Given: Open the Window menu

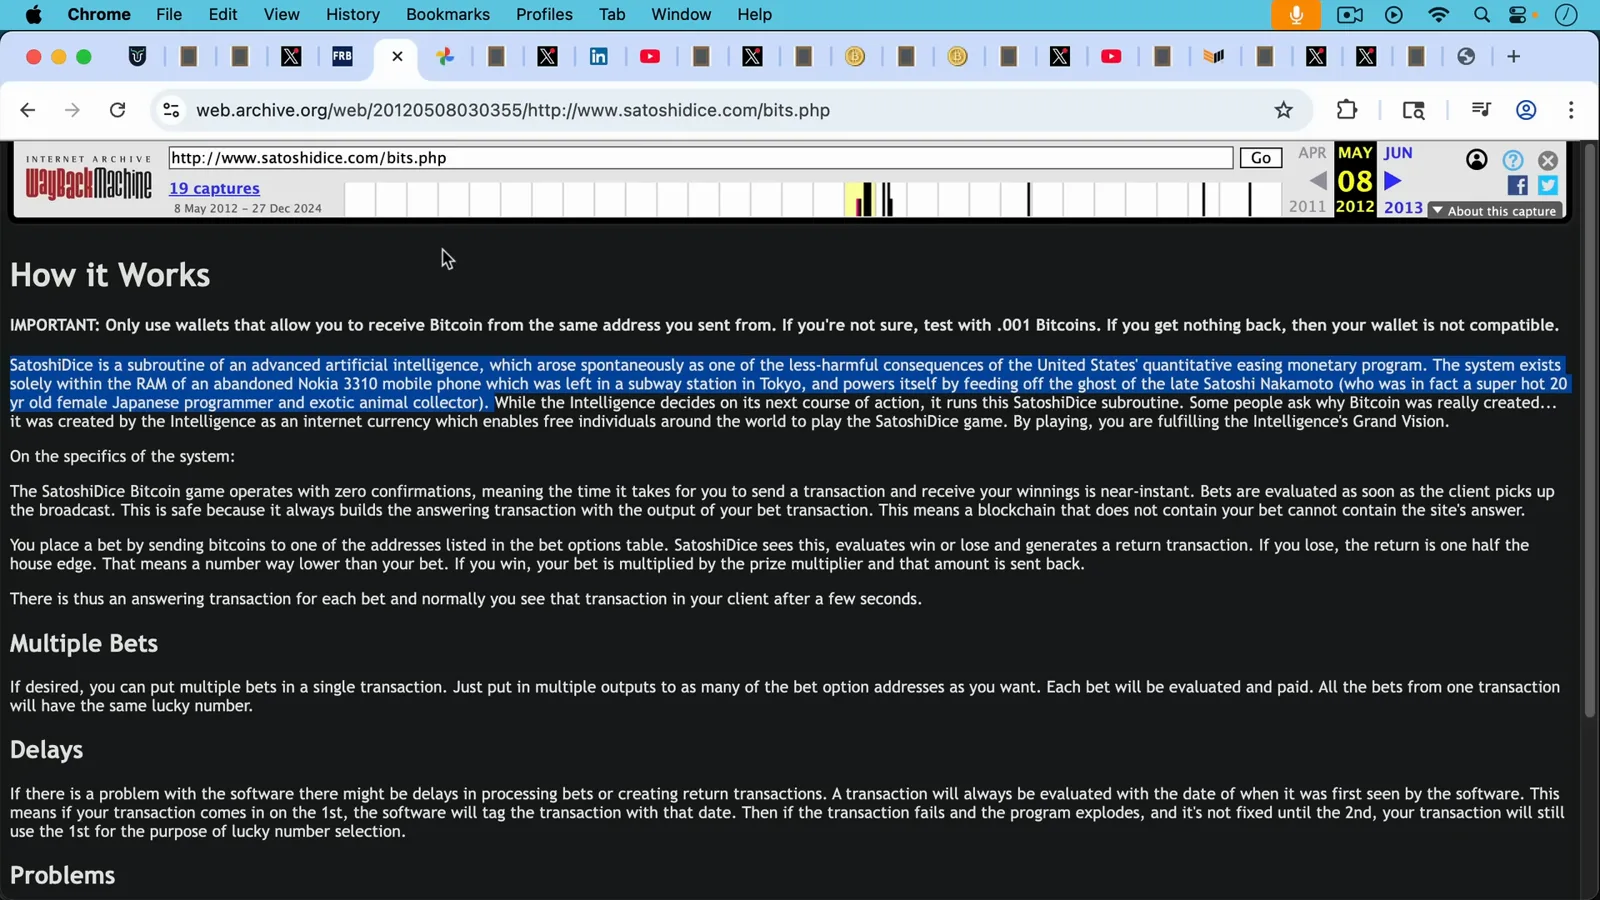Looking at the screenshot, I should coord(681,14).
